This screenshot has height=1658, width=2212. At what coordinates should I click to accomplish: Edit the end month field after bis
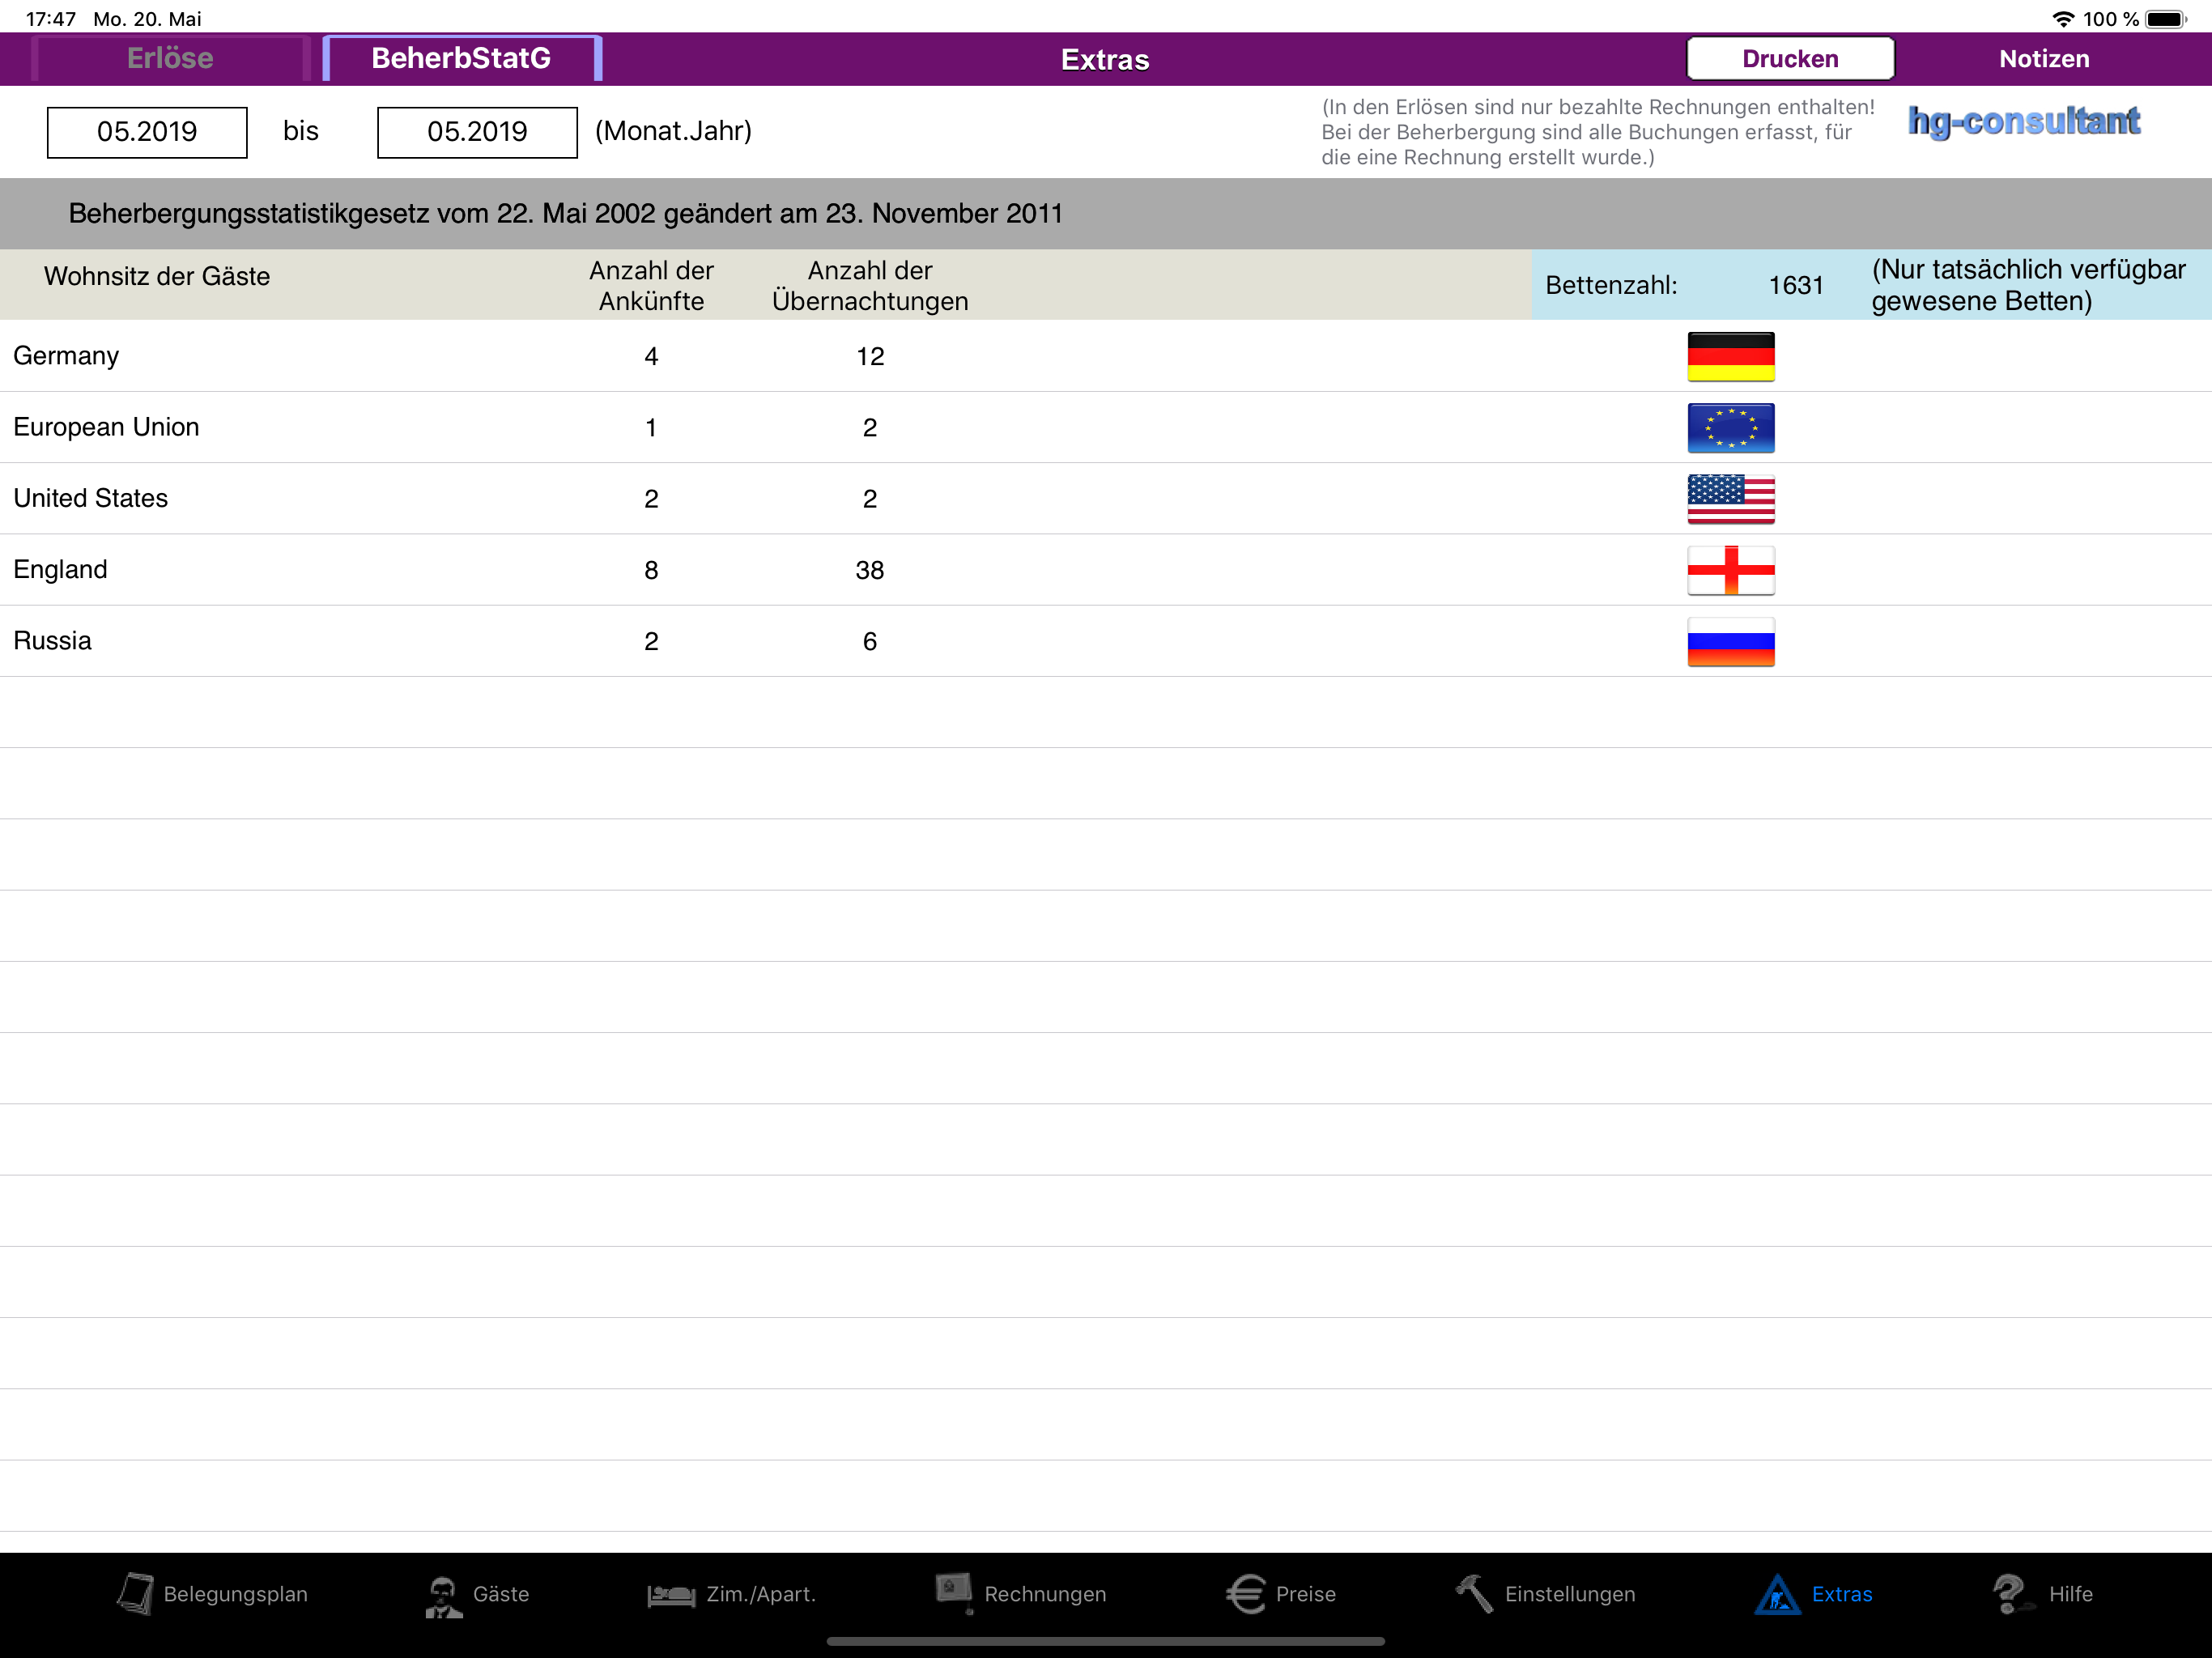tap(477, 131)
